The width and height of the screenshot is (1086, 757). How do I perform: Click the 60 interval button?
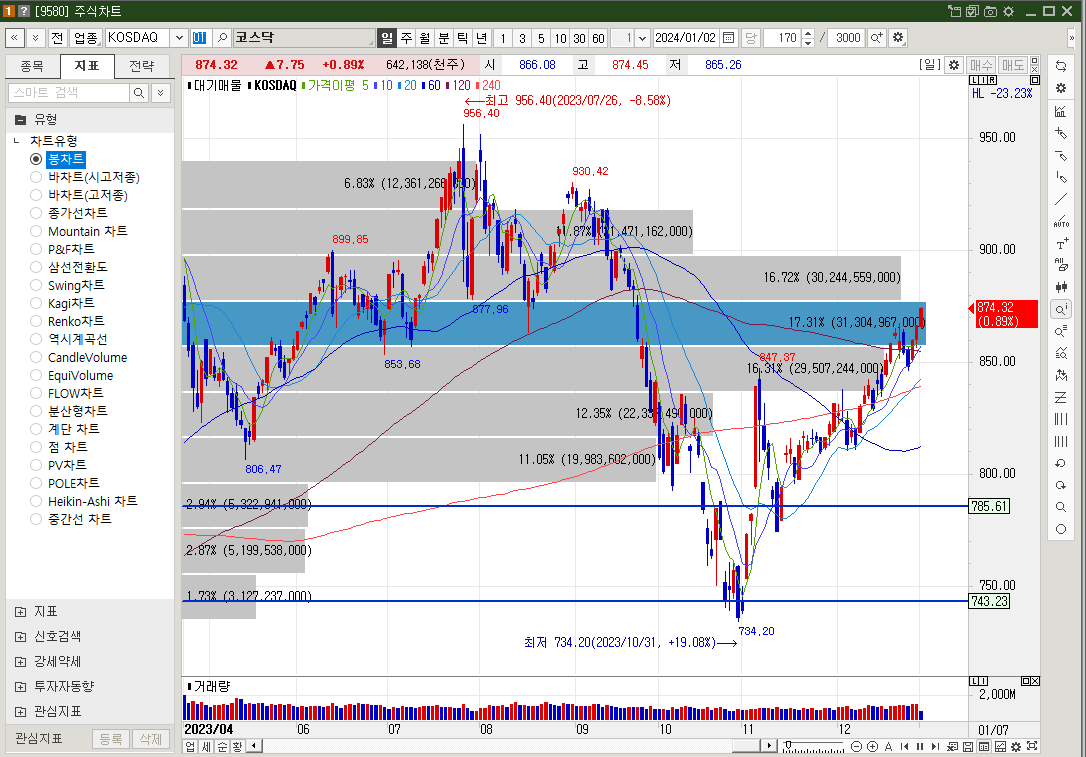point(598,37)
